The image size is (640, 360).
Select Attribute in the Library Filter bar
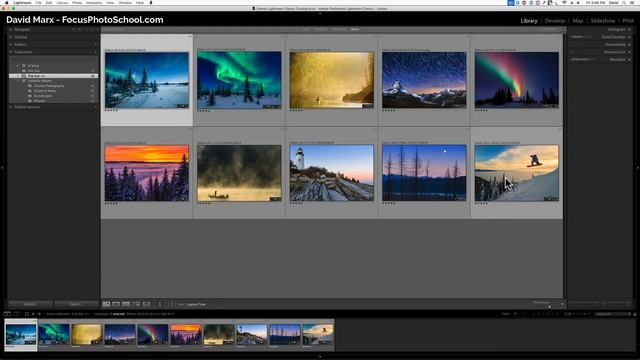point(320,29)
